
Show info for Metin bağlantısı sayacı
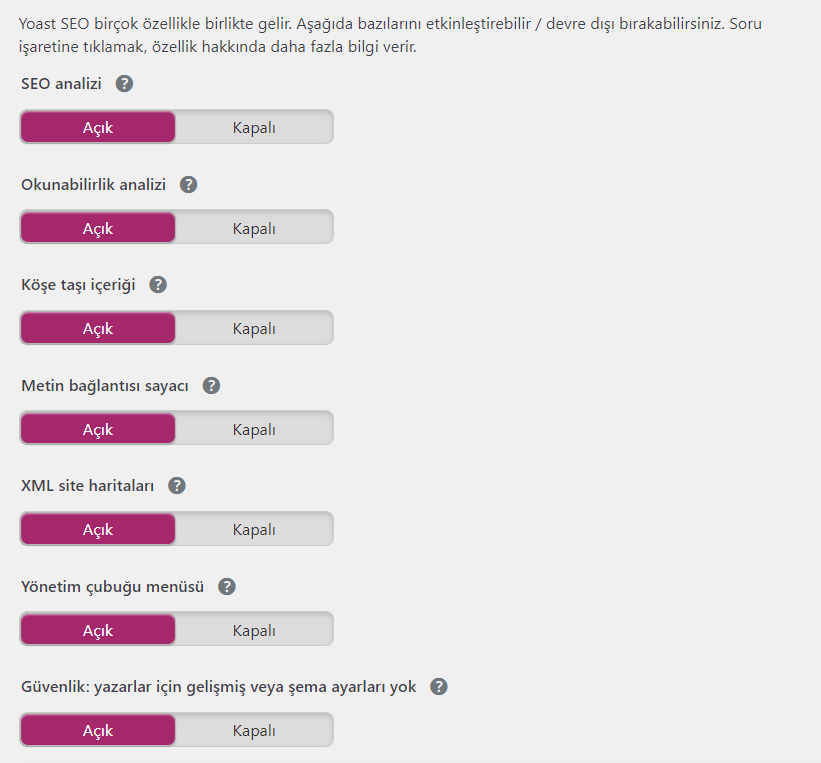click(x=211, y=385)
